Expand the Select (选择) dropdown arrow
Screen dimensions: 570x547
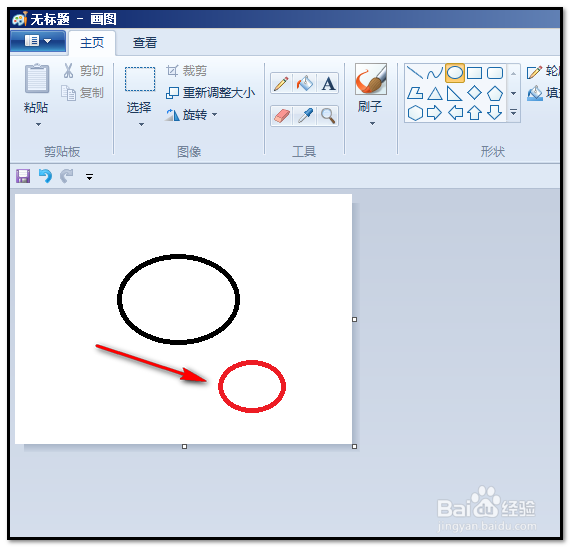coord(141,124)
